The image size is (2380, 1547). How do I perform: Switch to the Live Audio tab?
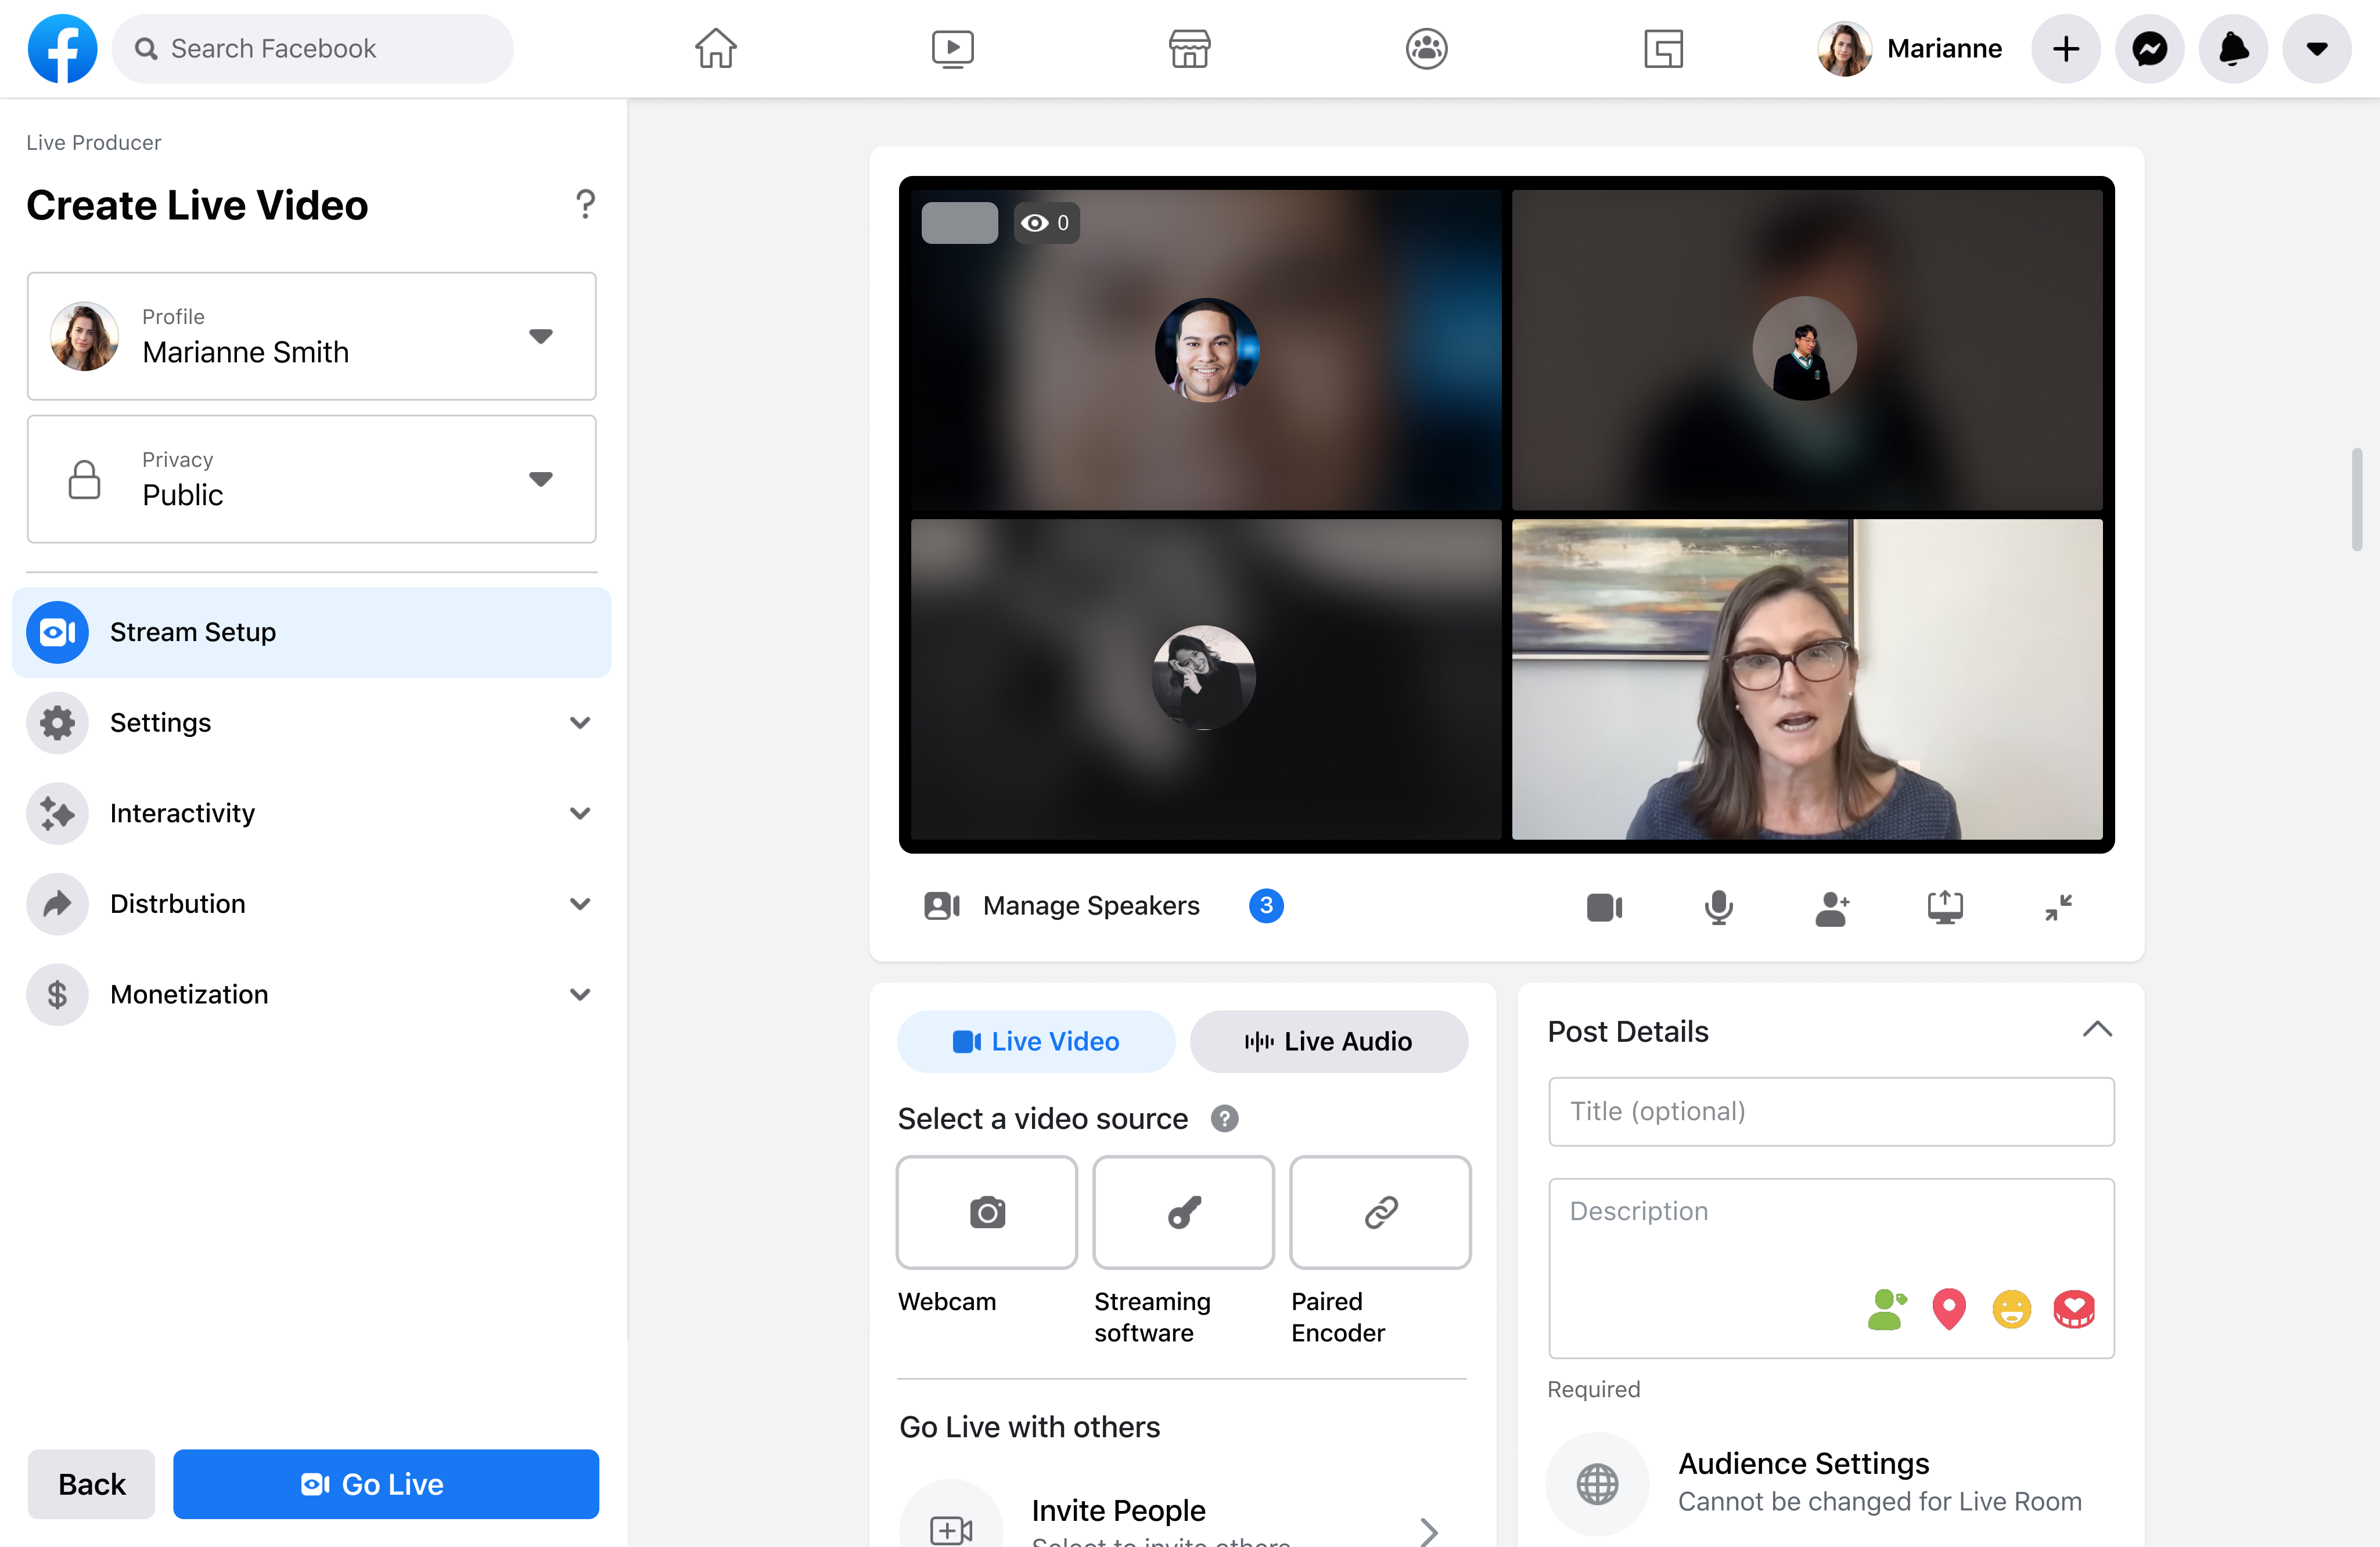pos(1328,1042)
